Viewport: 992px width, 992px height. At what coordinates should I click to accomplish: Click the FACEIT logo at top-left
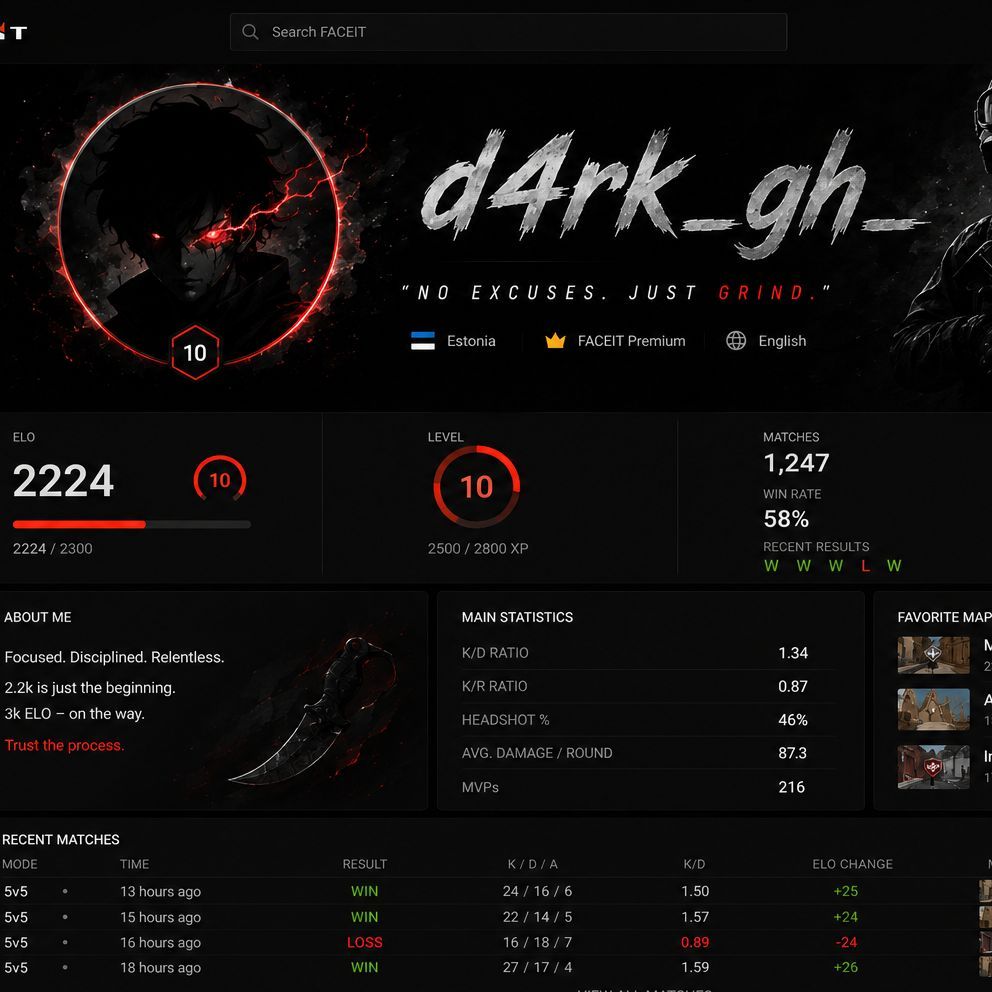(13, 31)
